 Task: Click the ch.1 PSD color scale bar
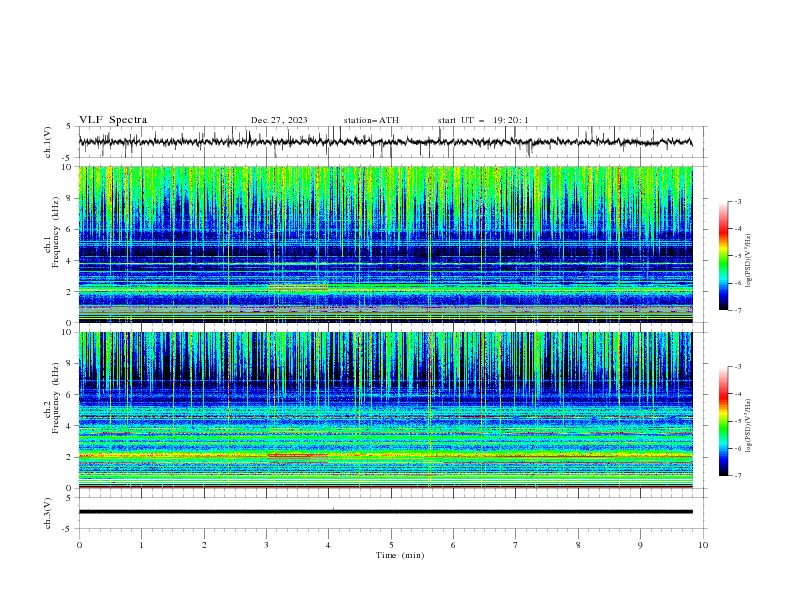click(723, 256)
